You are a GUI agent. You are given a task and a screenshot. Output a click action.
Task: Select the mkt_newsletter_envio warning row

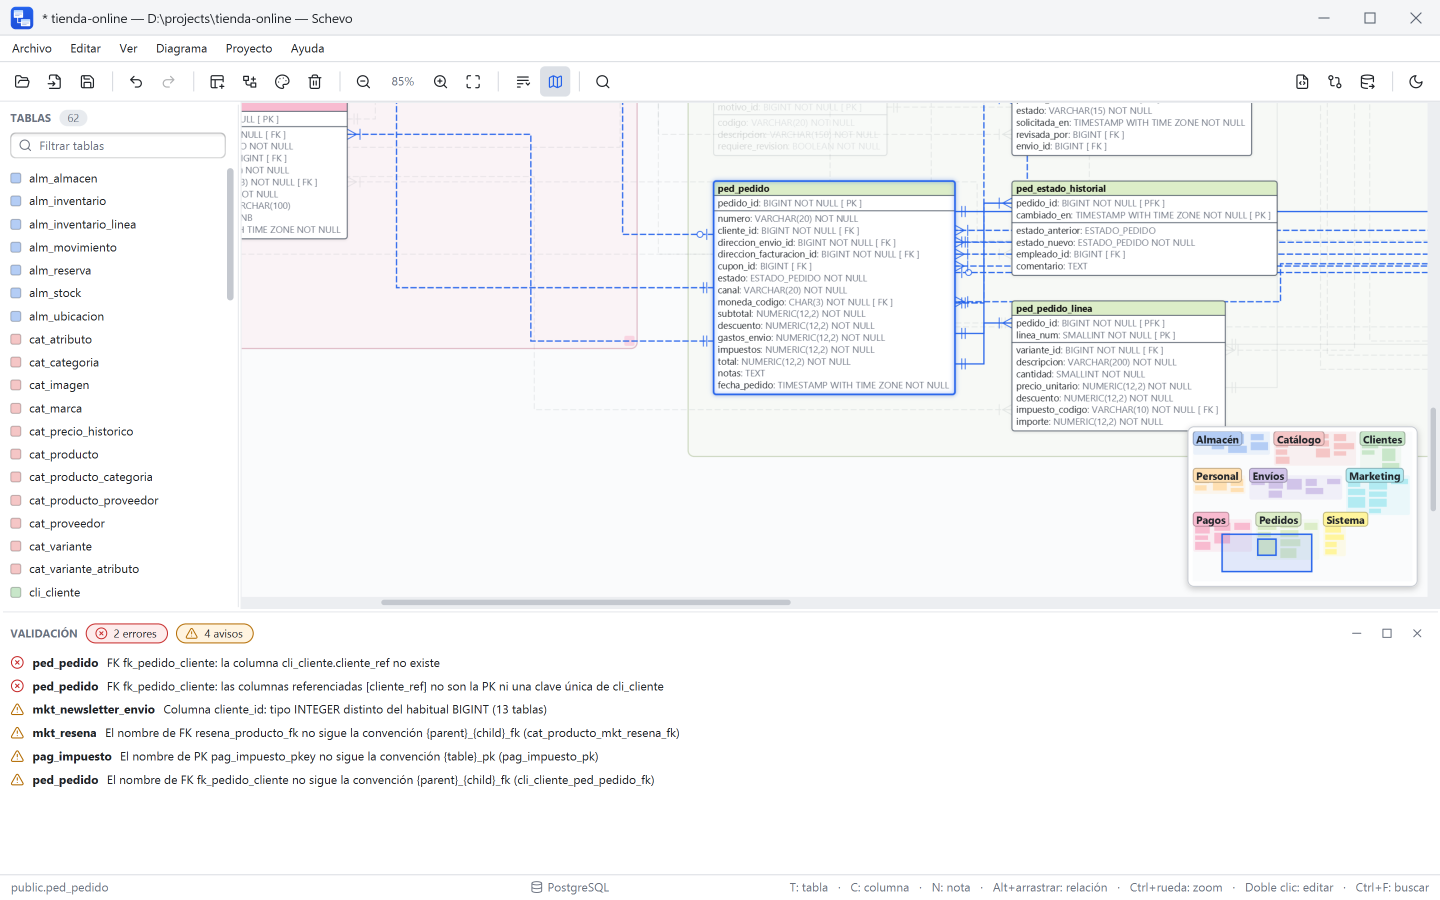(x=720, y=710)
